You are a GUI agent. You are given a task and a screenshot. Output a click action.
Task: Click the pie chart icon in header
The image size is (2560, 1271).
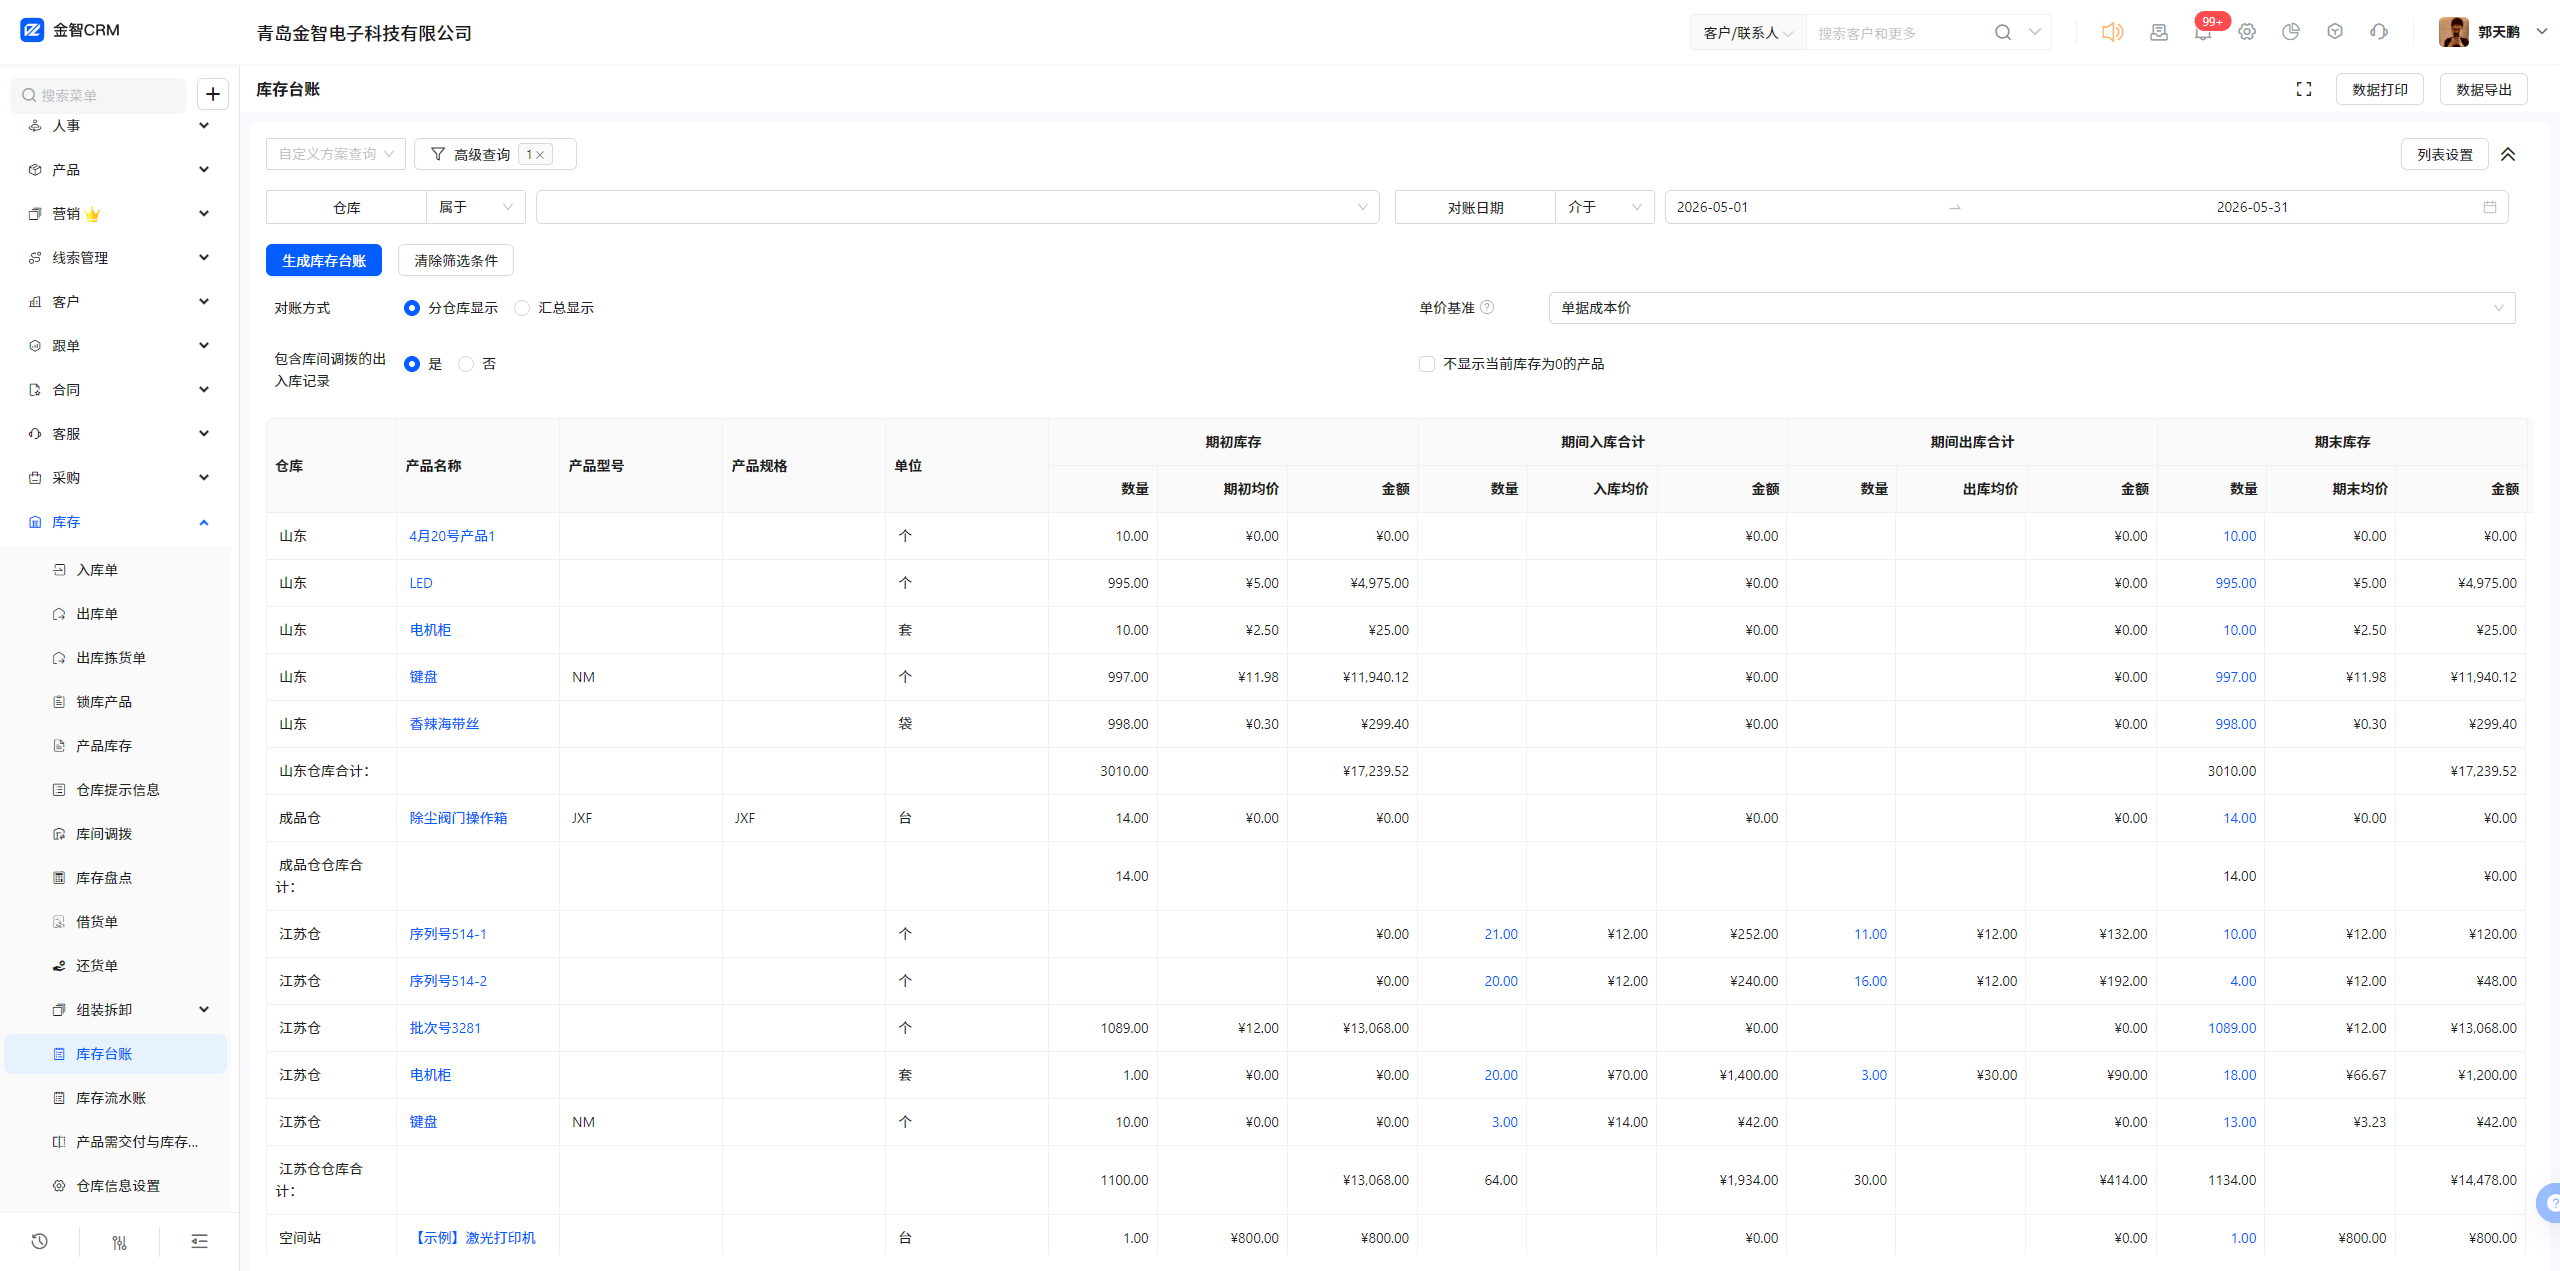2291,32
